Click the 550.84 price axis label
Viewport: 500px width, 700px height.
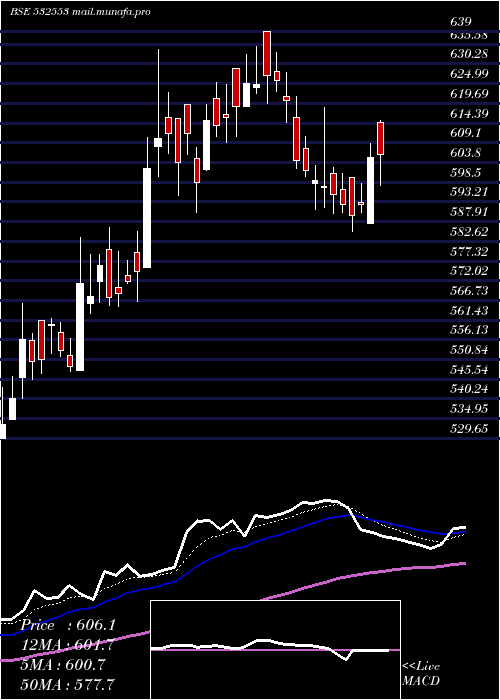469,350
